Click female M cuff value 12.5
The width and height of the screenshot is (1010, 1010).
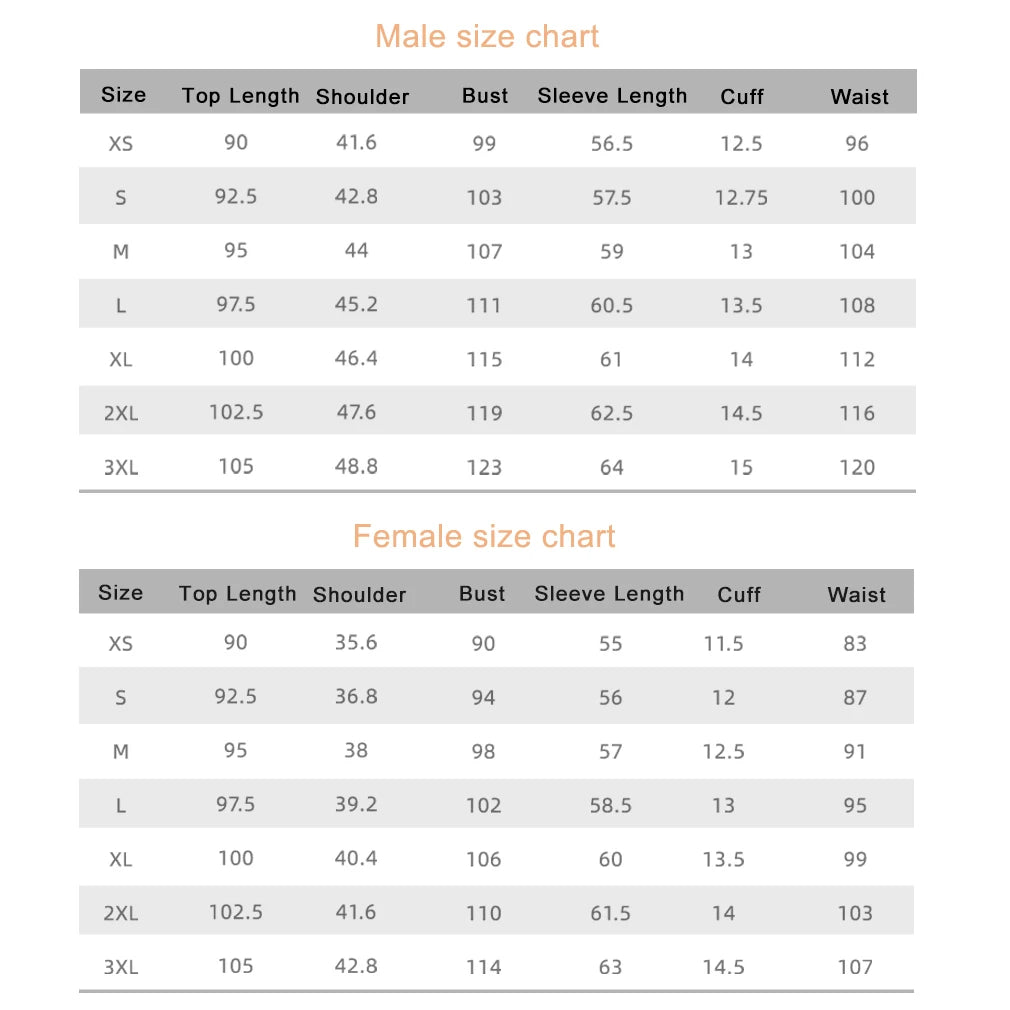click(x=723, y=751)
